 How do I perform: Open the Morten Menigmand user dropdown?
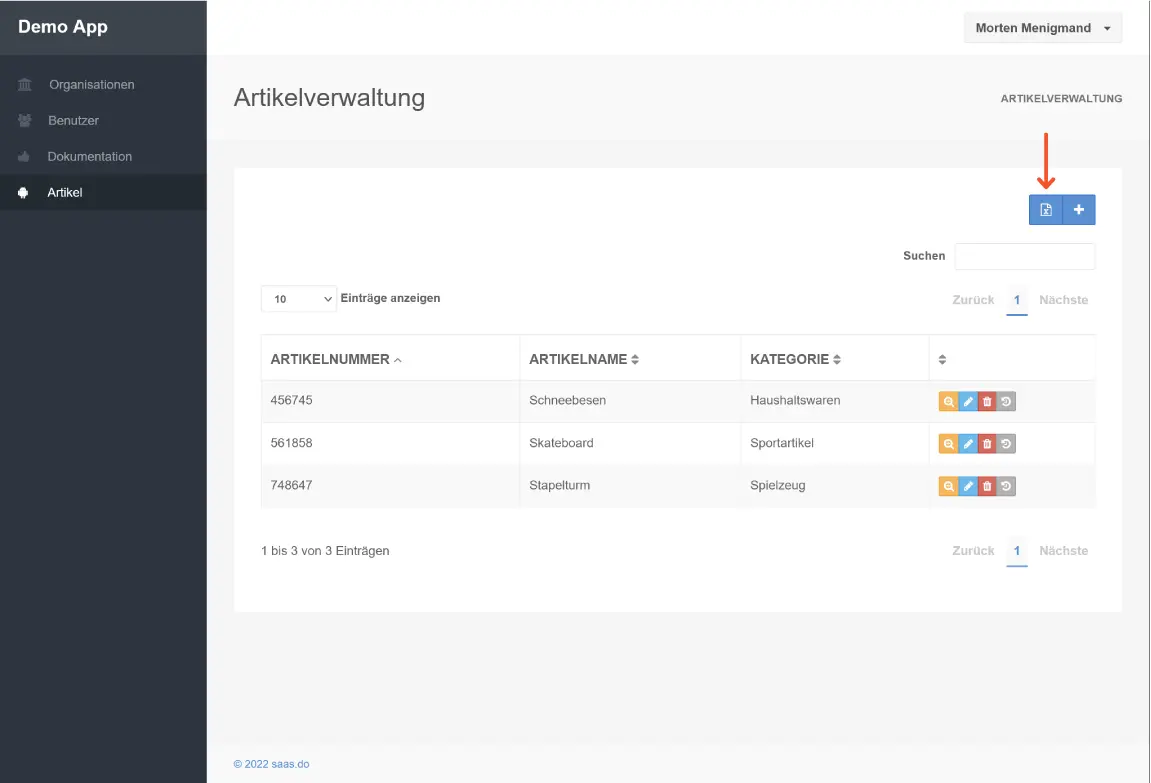(x=1042, y=28)
